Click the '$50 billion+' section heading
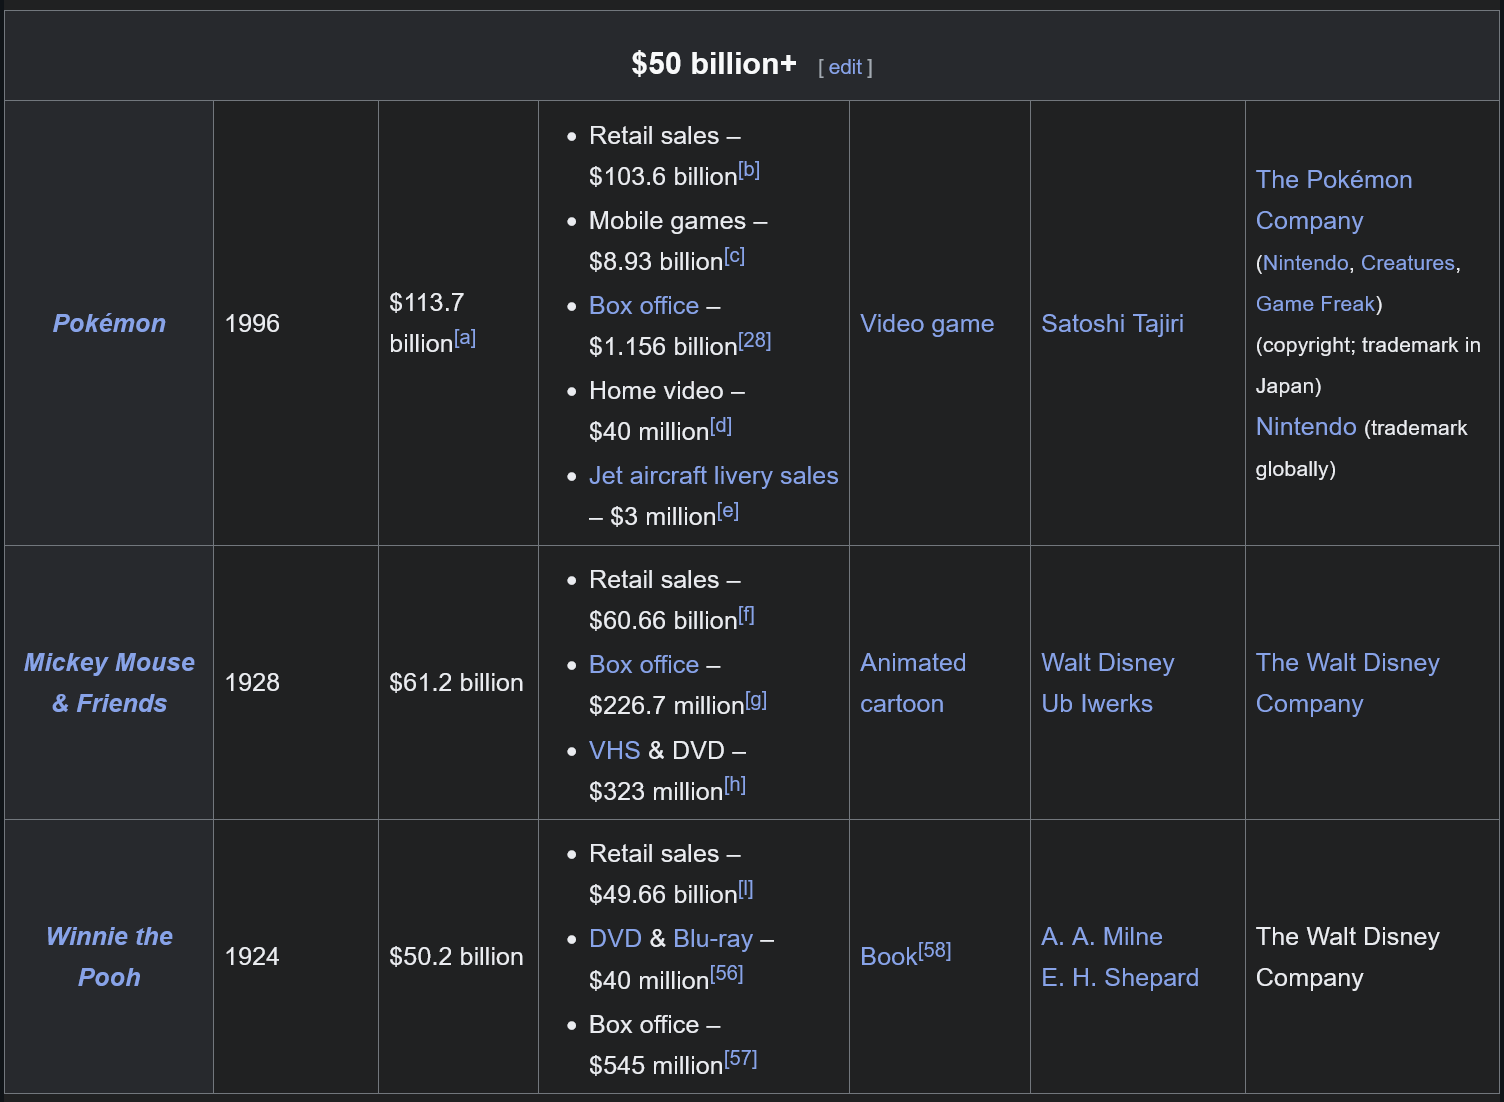Image resolution: width=1504 pixels, height=1102 pixels. 714,64
